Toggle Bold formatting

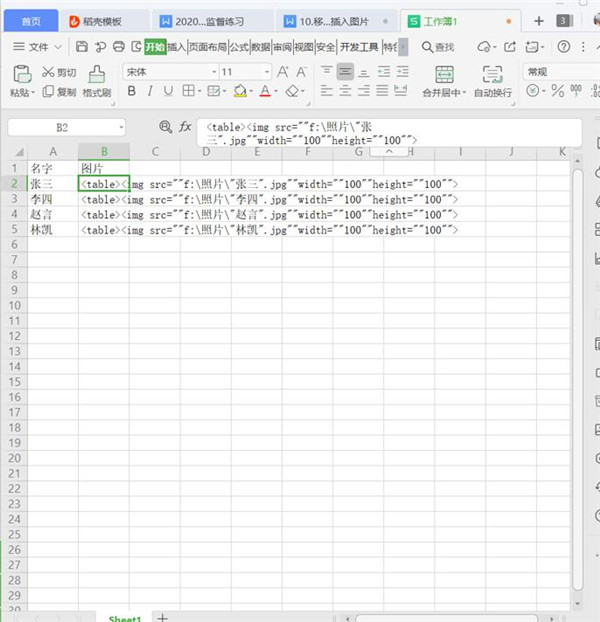click(x=132, y=91)
